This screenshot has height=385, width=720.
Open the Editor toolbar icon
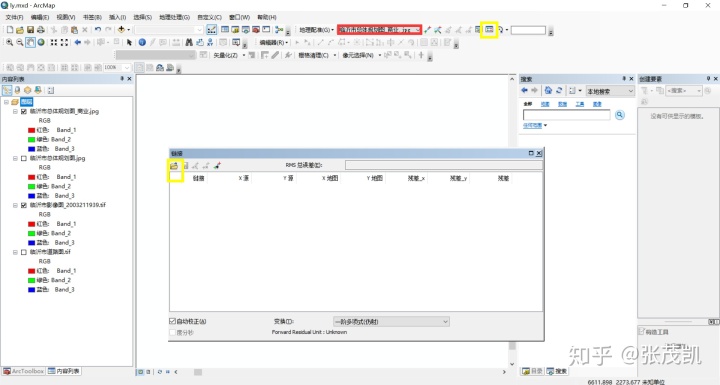[x=211, y=30]
